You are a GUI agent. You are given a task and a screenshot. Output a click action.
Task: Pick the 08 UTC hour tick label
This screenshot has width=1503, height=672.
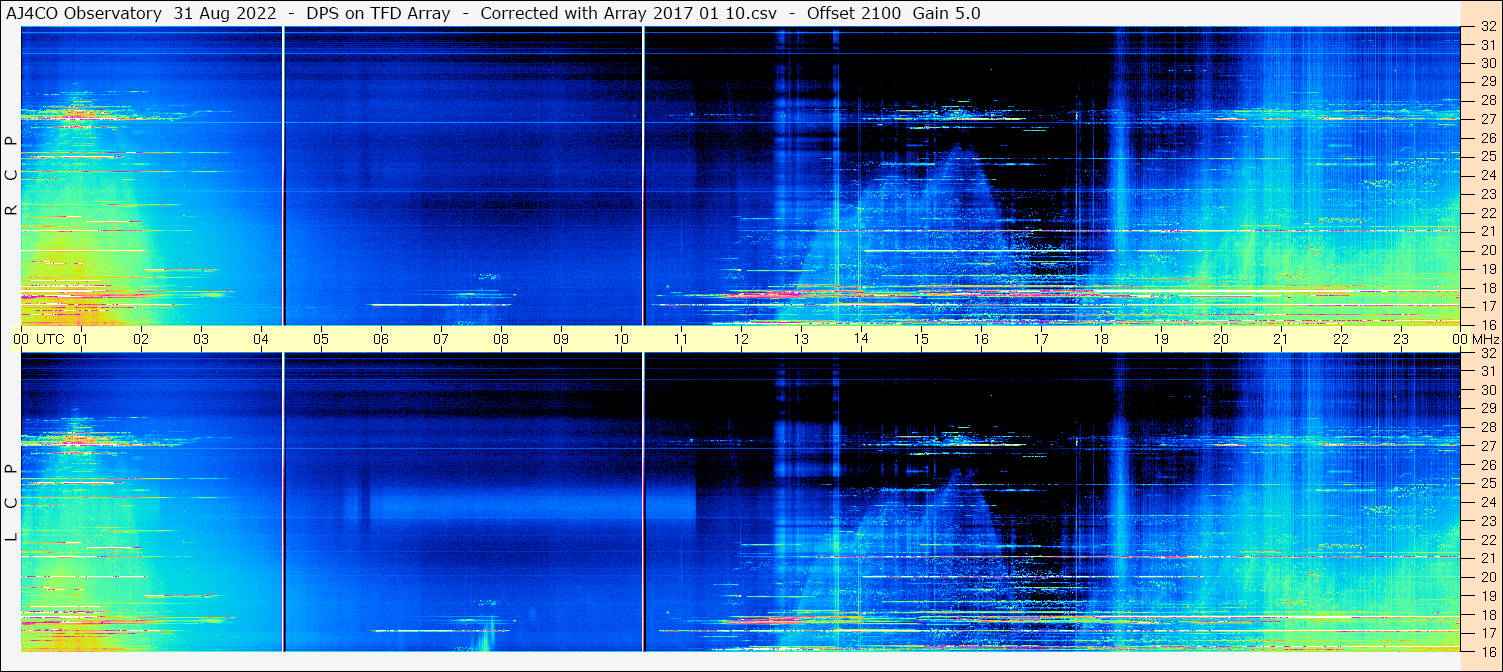[501, 339]
